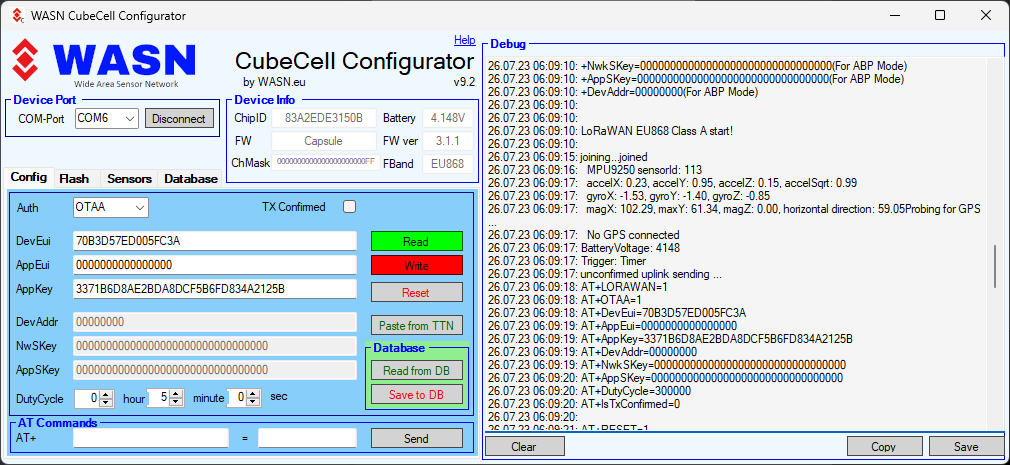This screenshot has height=465, width=1010.
Task: Click log line 'joining...joined'
Action: click(x=614, y=157)
